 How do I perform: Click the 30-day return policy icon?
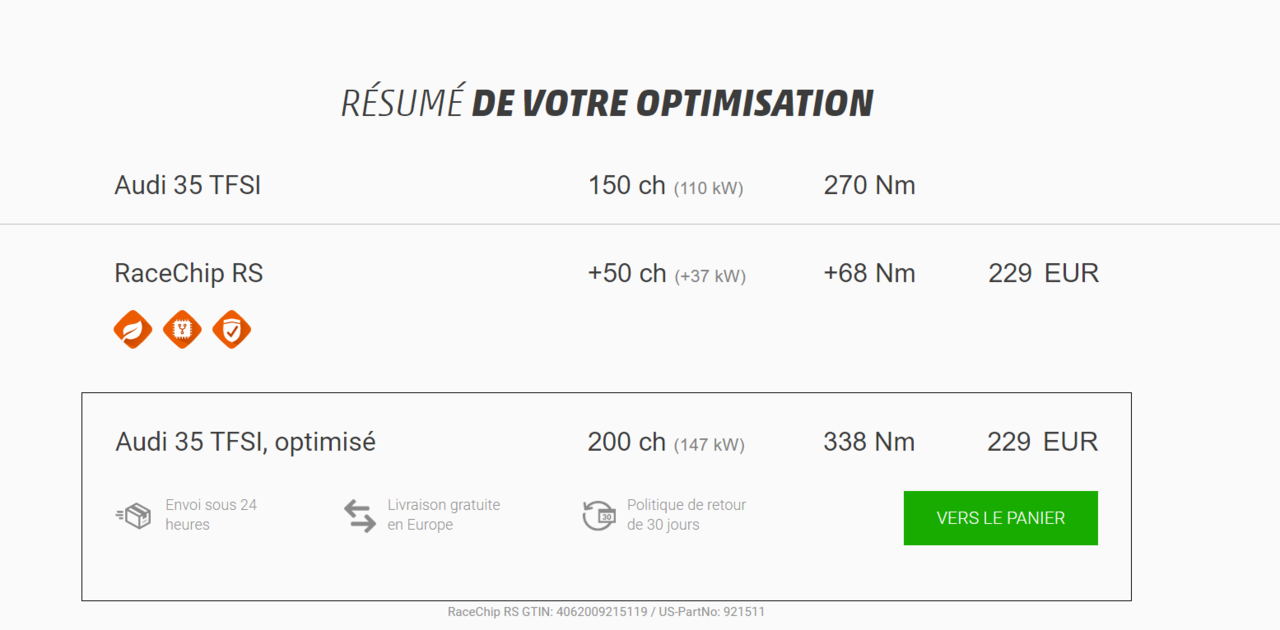click(599, 515)
